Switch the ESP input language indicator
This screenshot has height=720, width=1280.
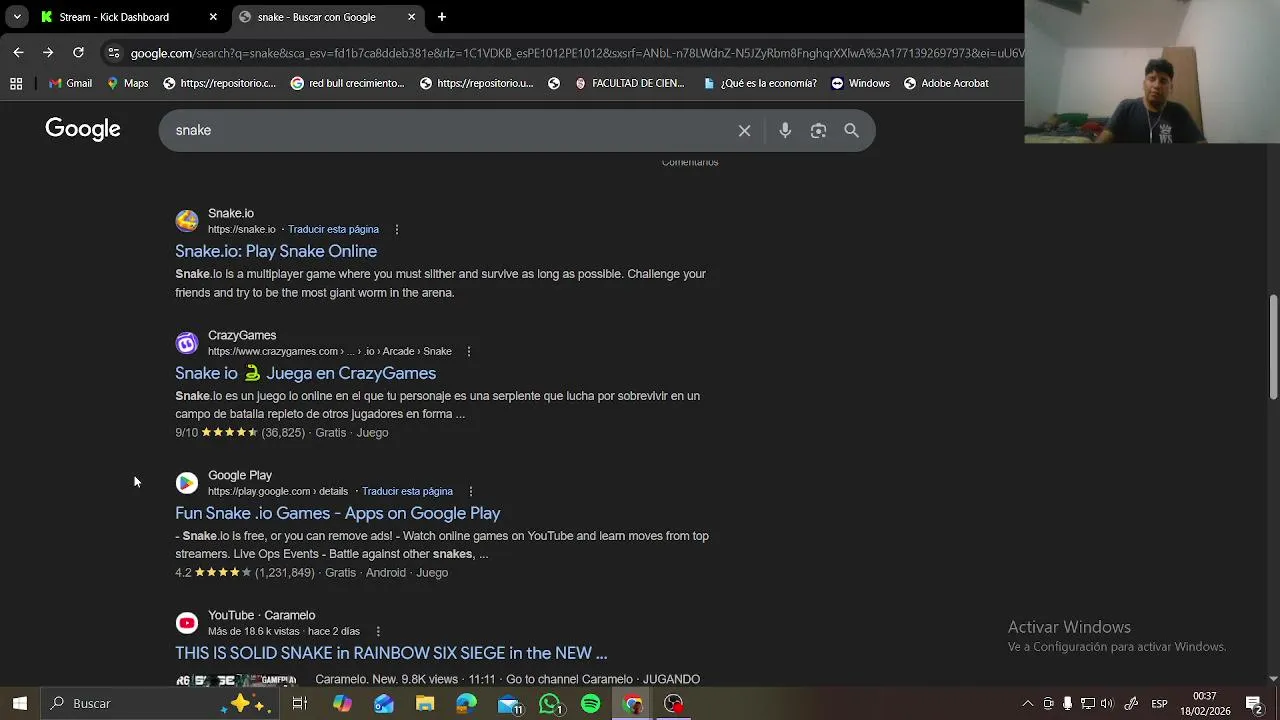coord(1159,703)
